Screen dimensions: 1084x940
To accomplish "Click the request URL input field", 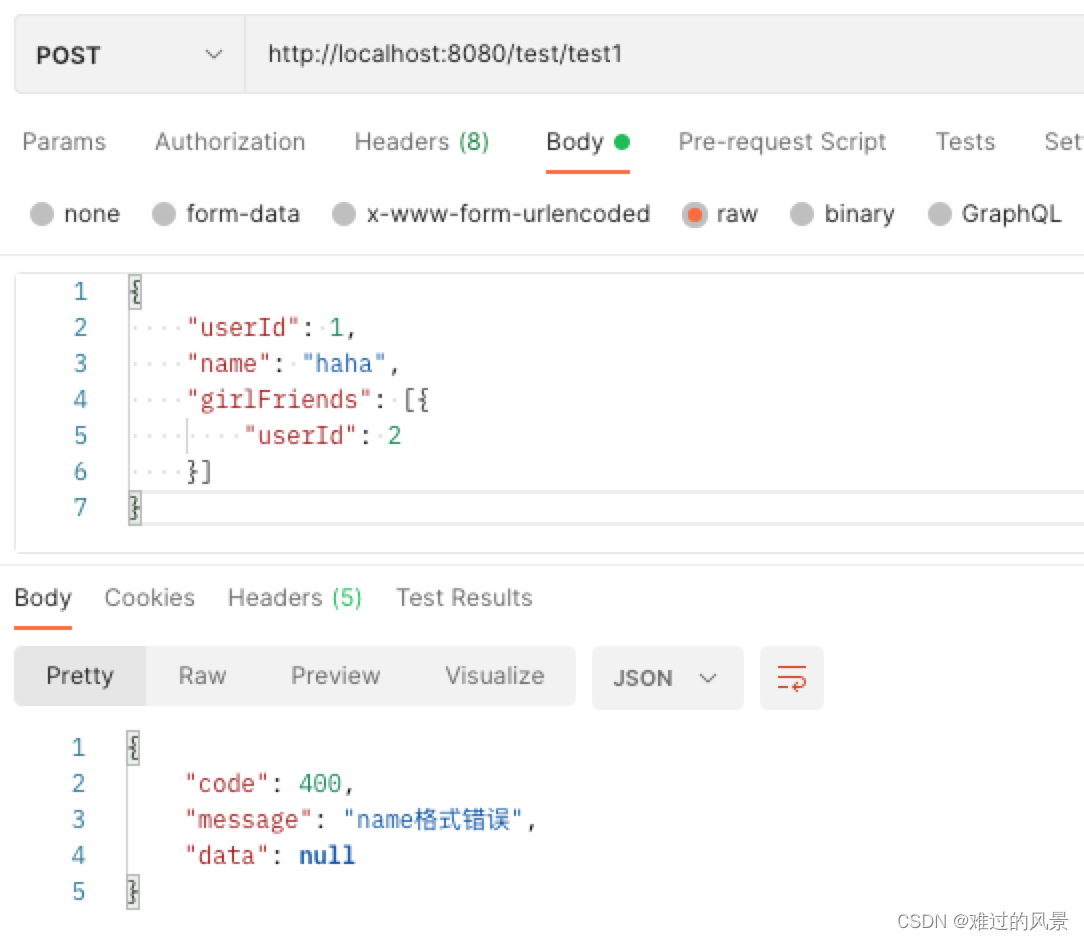I will click(664, 55).
